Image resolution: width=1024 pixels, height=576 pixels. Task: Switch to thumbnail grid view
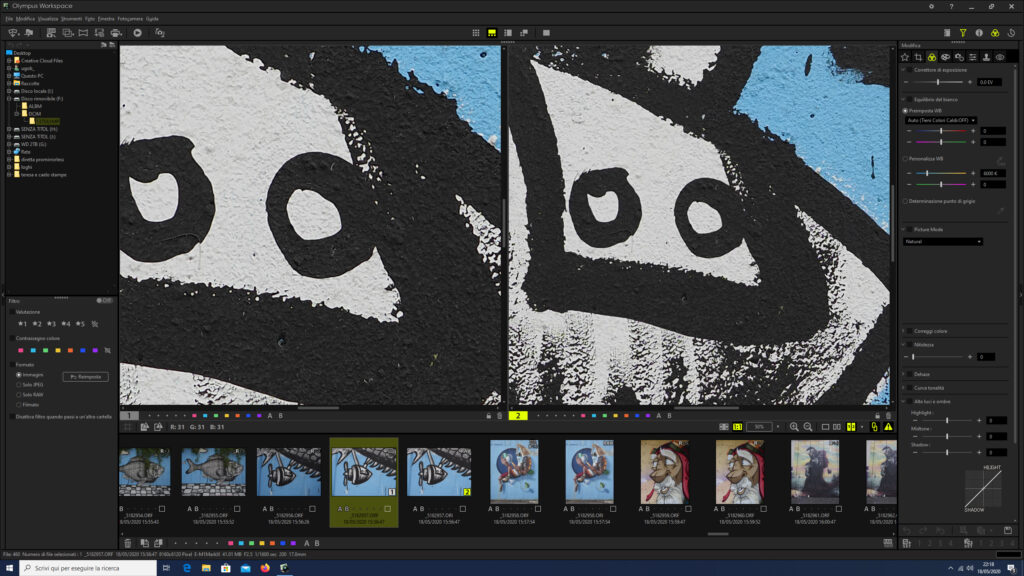475,33
